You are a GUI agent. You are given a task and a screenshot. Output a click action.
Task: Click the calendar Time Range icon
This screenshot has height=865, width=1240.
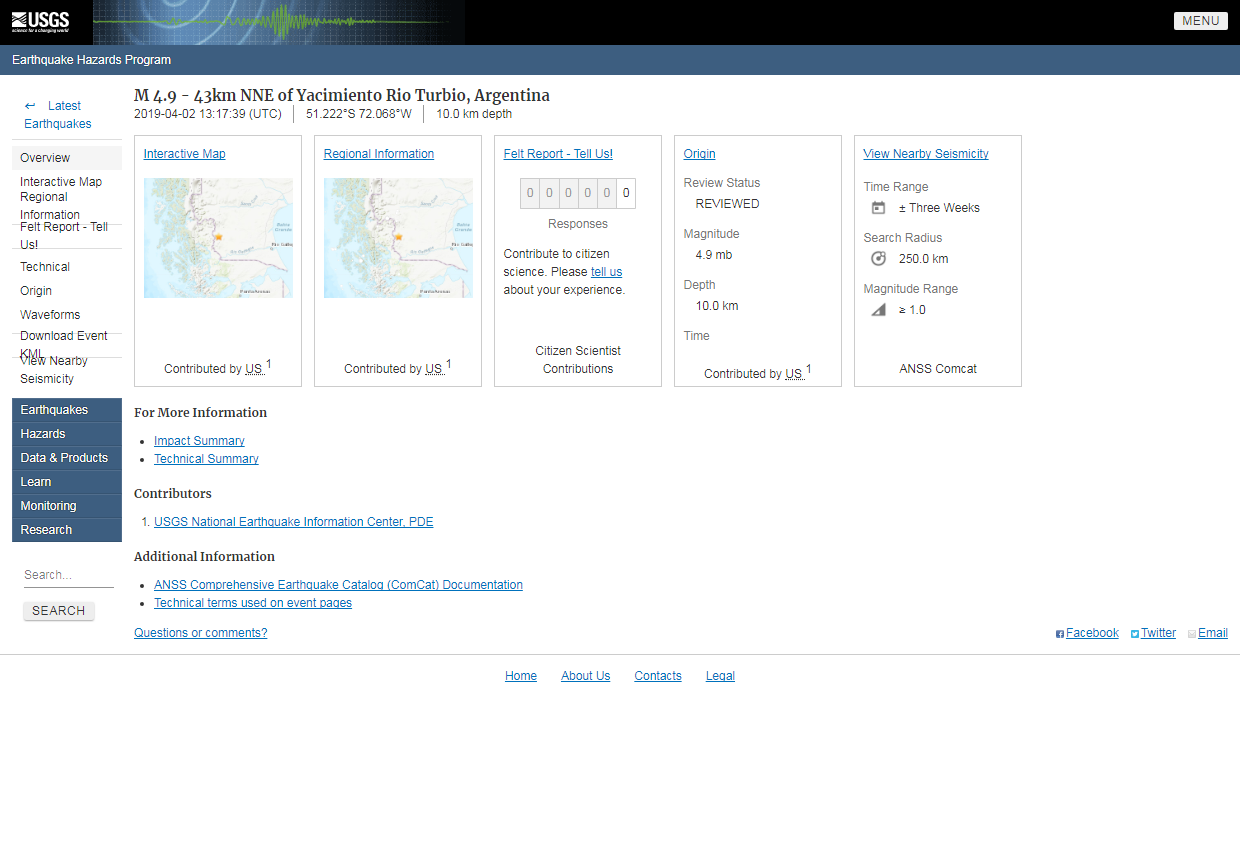click(878, 208)
